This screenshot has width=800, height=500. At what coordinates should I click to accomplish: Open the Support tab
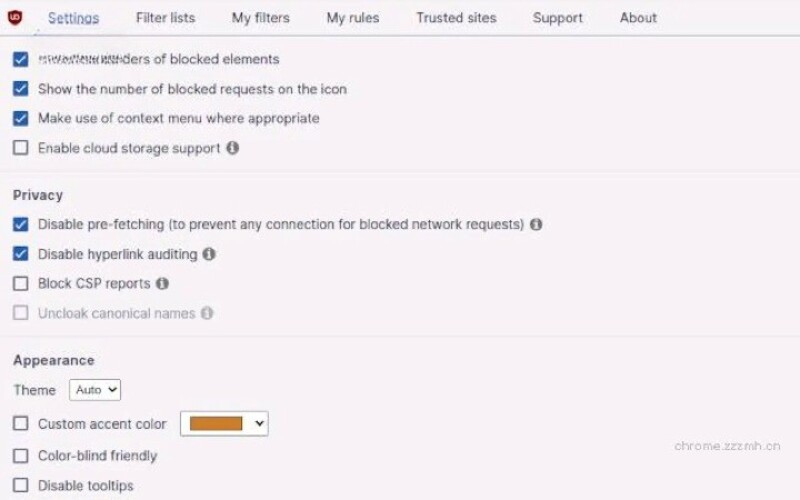[558, 18]
